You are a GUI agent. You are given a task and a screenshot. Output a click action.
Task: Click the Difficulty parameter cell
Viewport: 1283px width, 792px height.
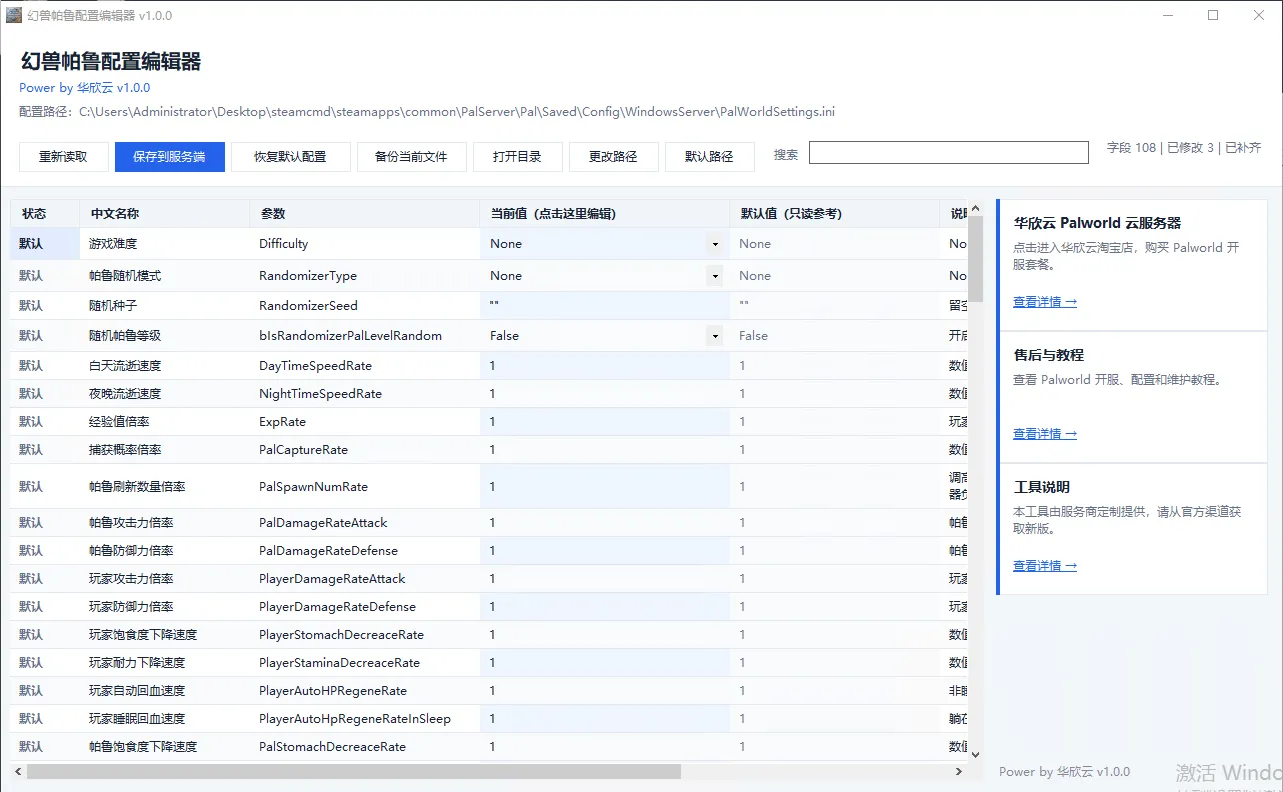click(365, 244)
